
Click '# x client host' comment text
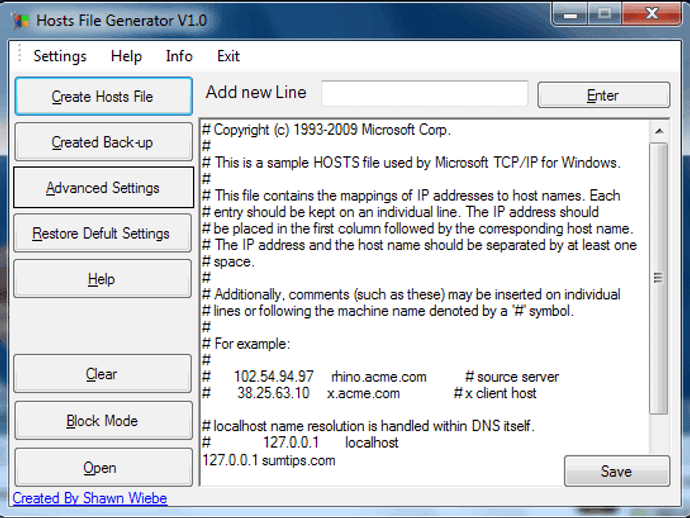[495, 393]
